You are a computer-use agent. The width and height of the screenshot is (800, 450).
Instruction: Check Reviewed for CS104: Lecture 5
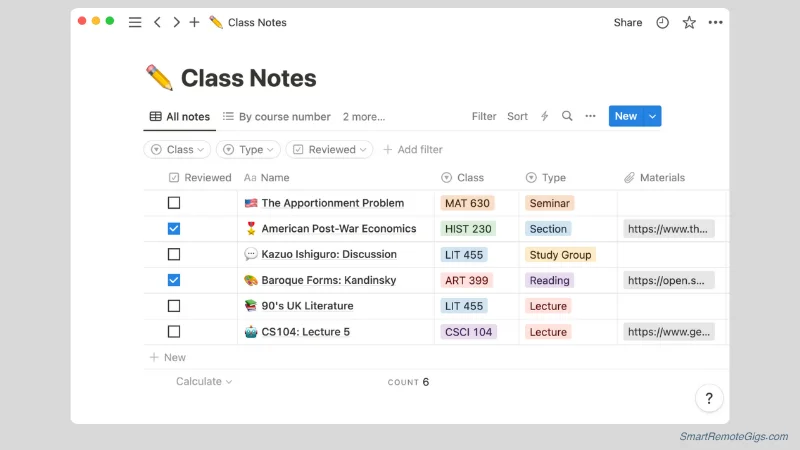point(174,332)
